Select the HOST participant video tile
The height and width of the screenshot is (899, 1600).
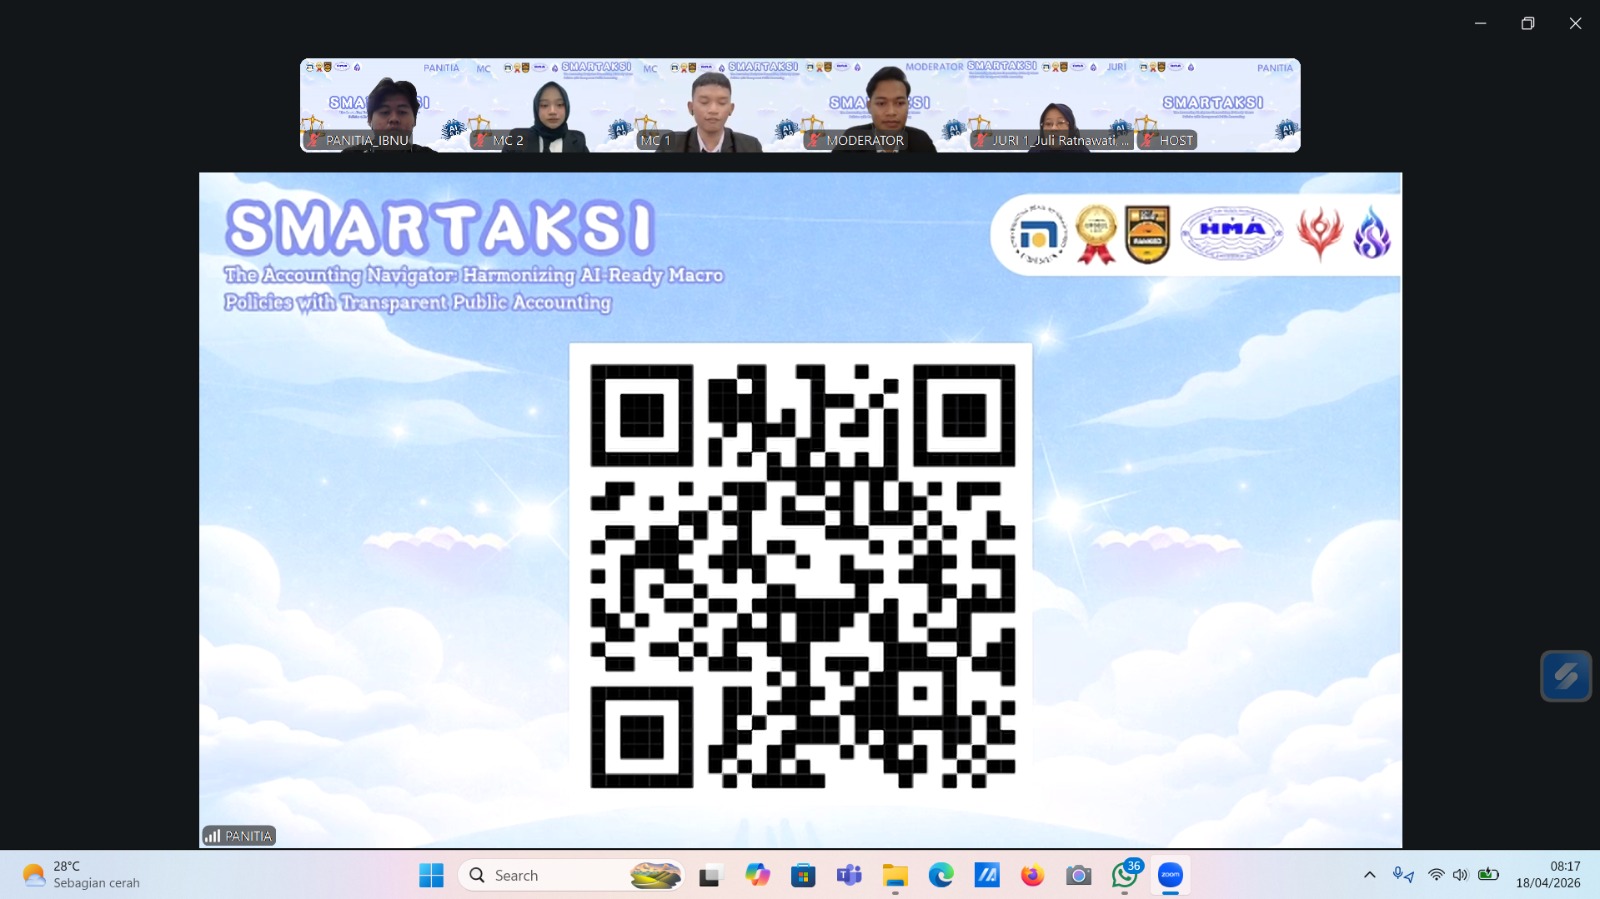(x=1218, y=105)
